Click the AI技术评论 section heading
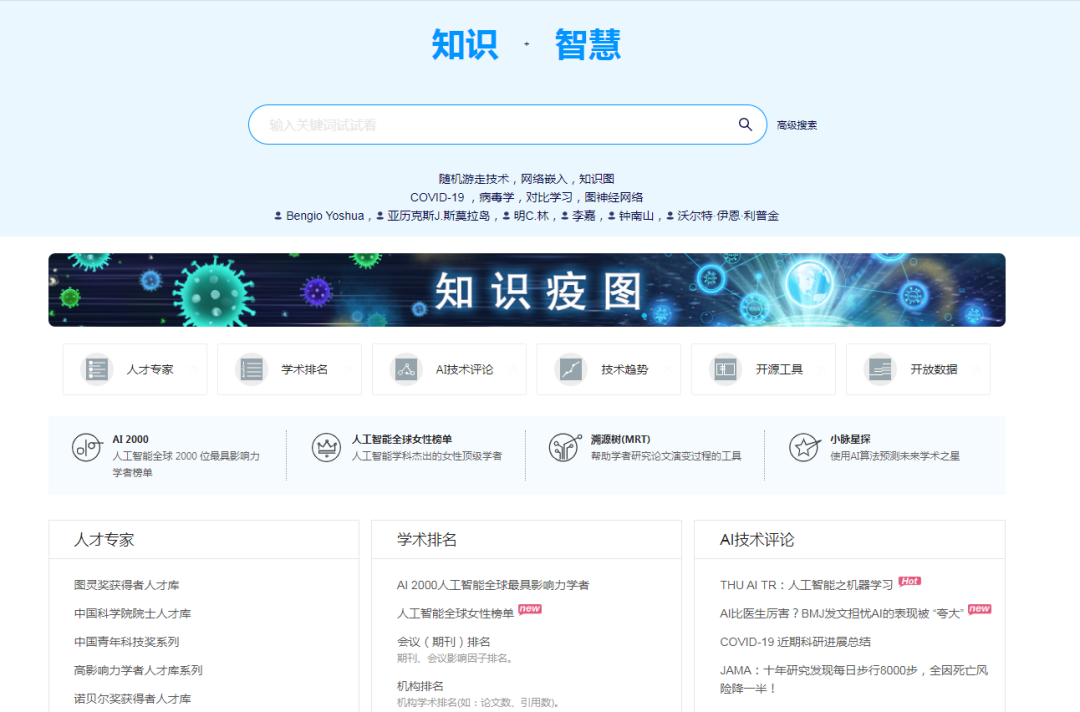The image size is (1080, 712). pyautogui.click(x=757, y=540)
